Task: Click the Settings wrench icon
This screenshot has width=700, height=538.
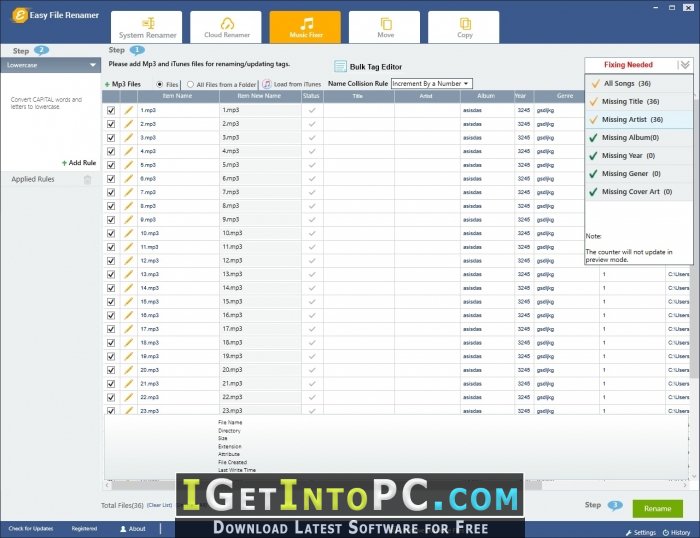Action: tap(629, 533)
